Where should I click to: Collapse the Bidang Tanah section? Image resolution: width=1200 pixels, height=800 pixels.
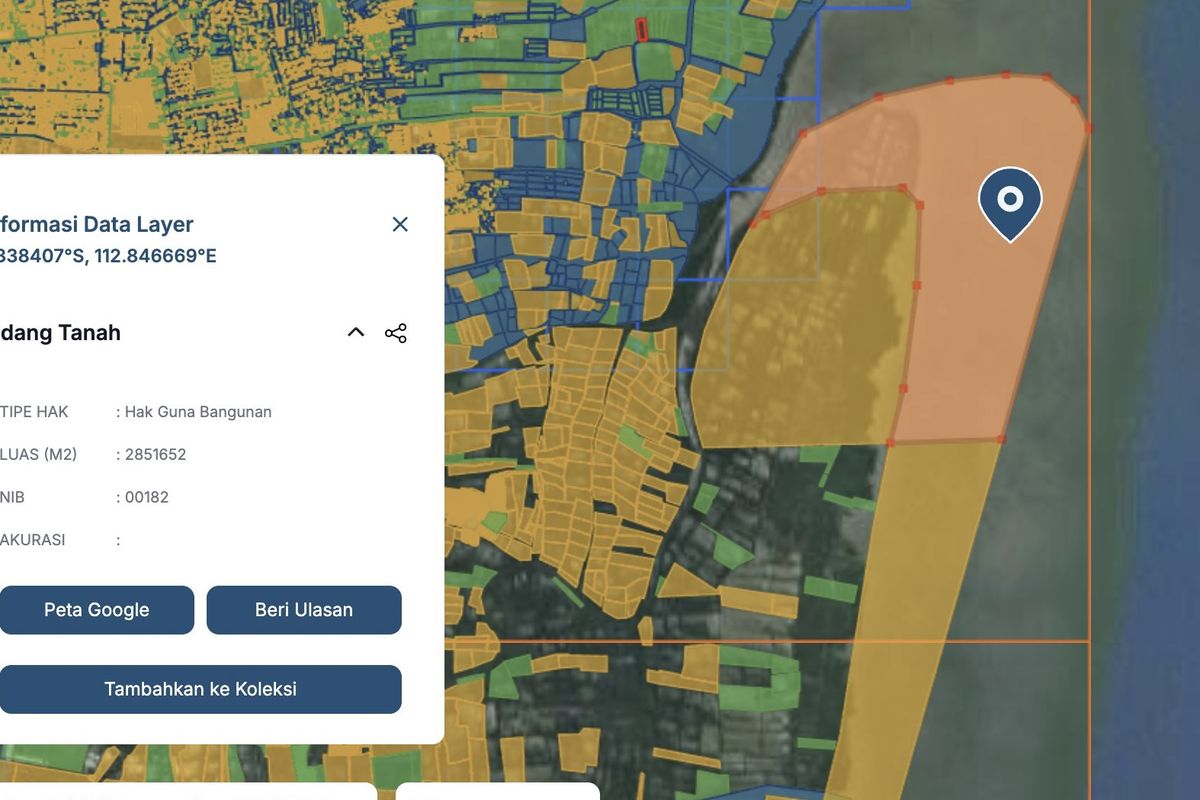coord(356,333)
